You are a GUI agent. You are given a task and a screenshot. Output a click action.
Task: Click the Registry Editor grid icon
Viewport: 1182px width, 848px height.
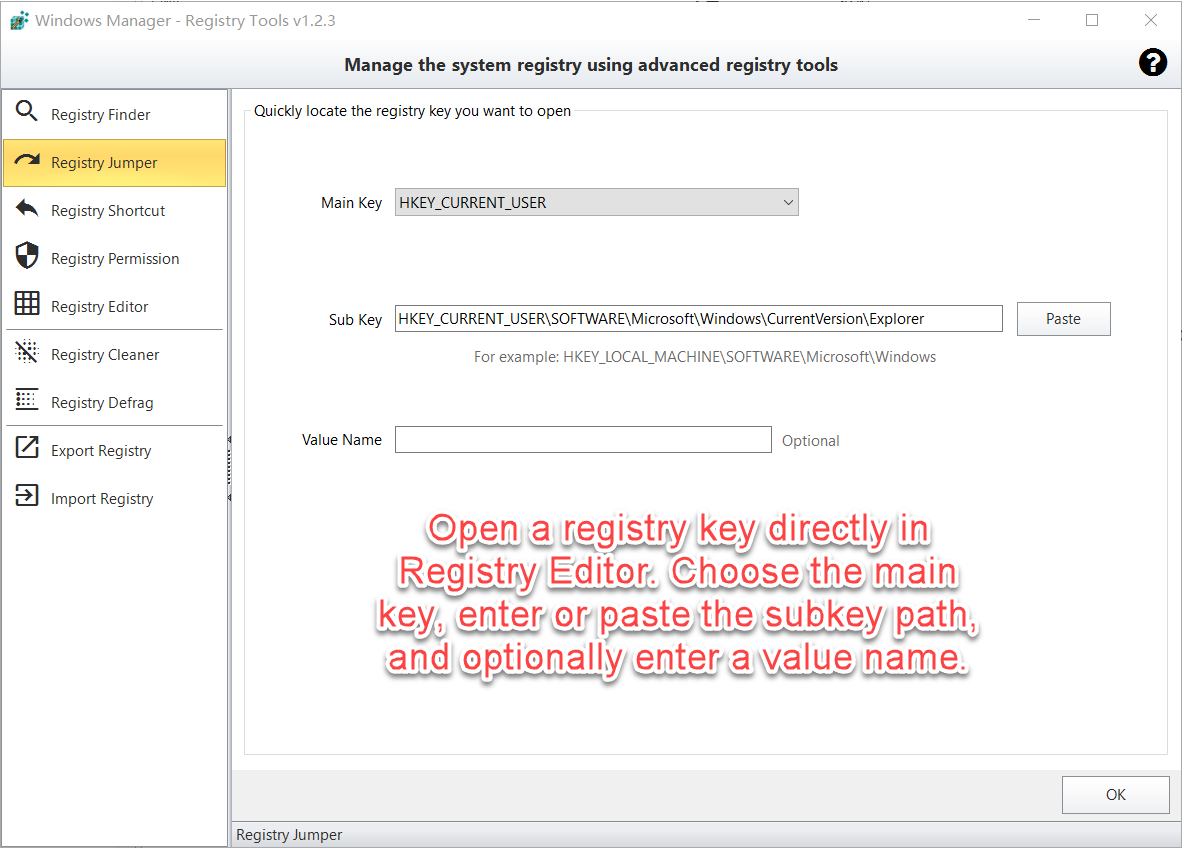pos(26,303)
